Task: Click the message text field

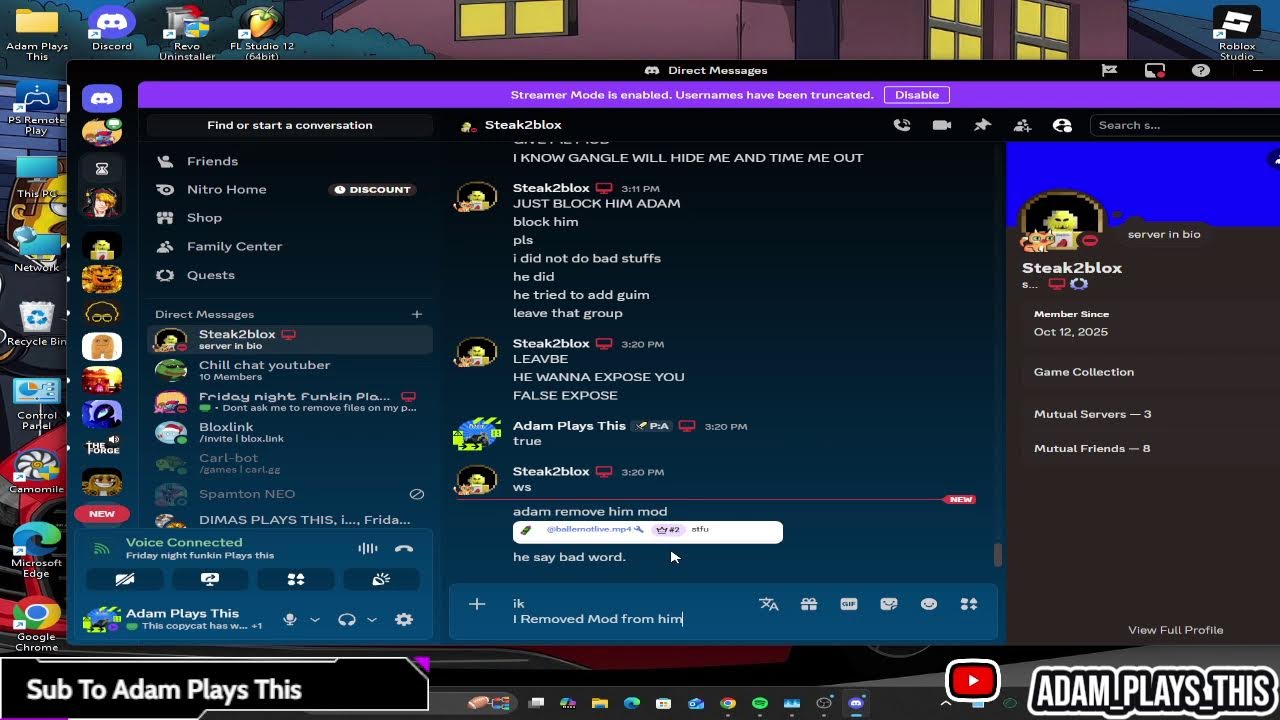Action: (630, 611)
